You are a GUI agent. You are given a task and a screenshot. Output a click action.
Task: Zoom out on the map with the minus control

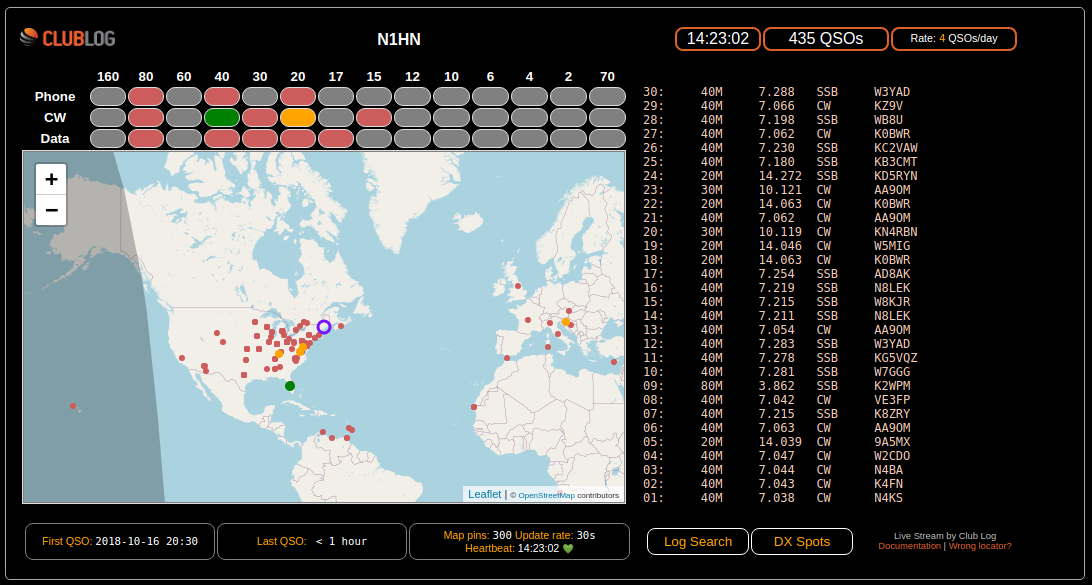tap(50, 210)
